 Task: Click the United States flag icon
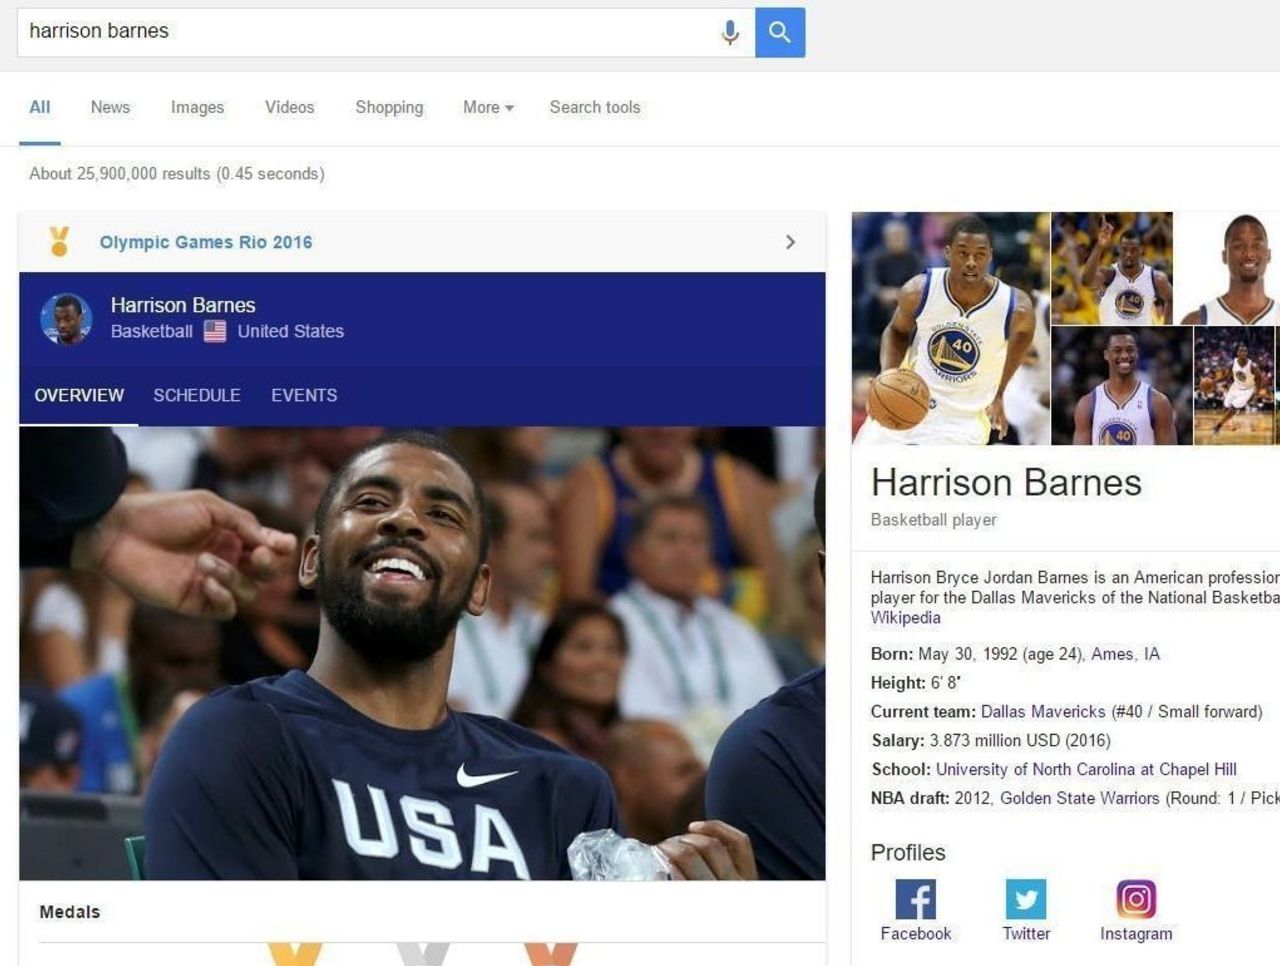coord(215,332)
